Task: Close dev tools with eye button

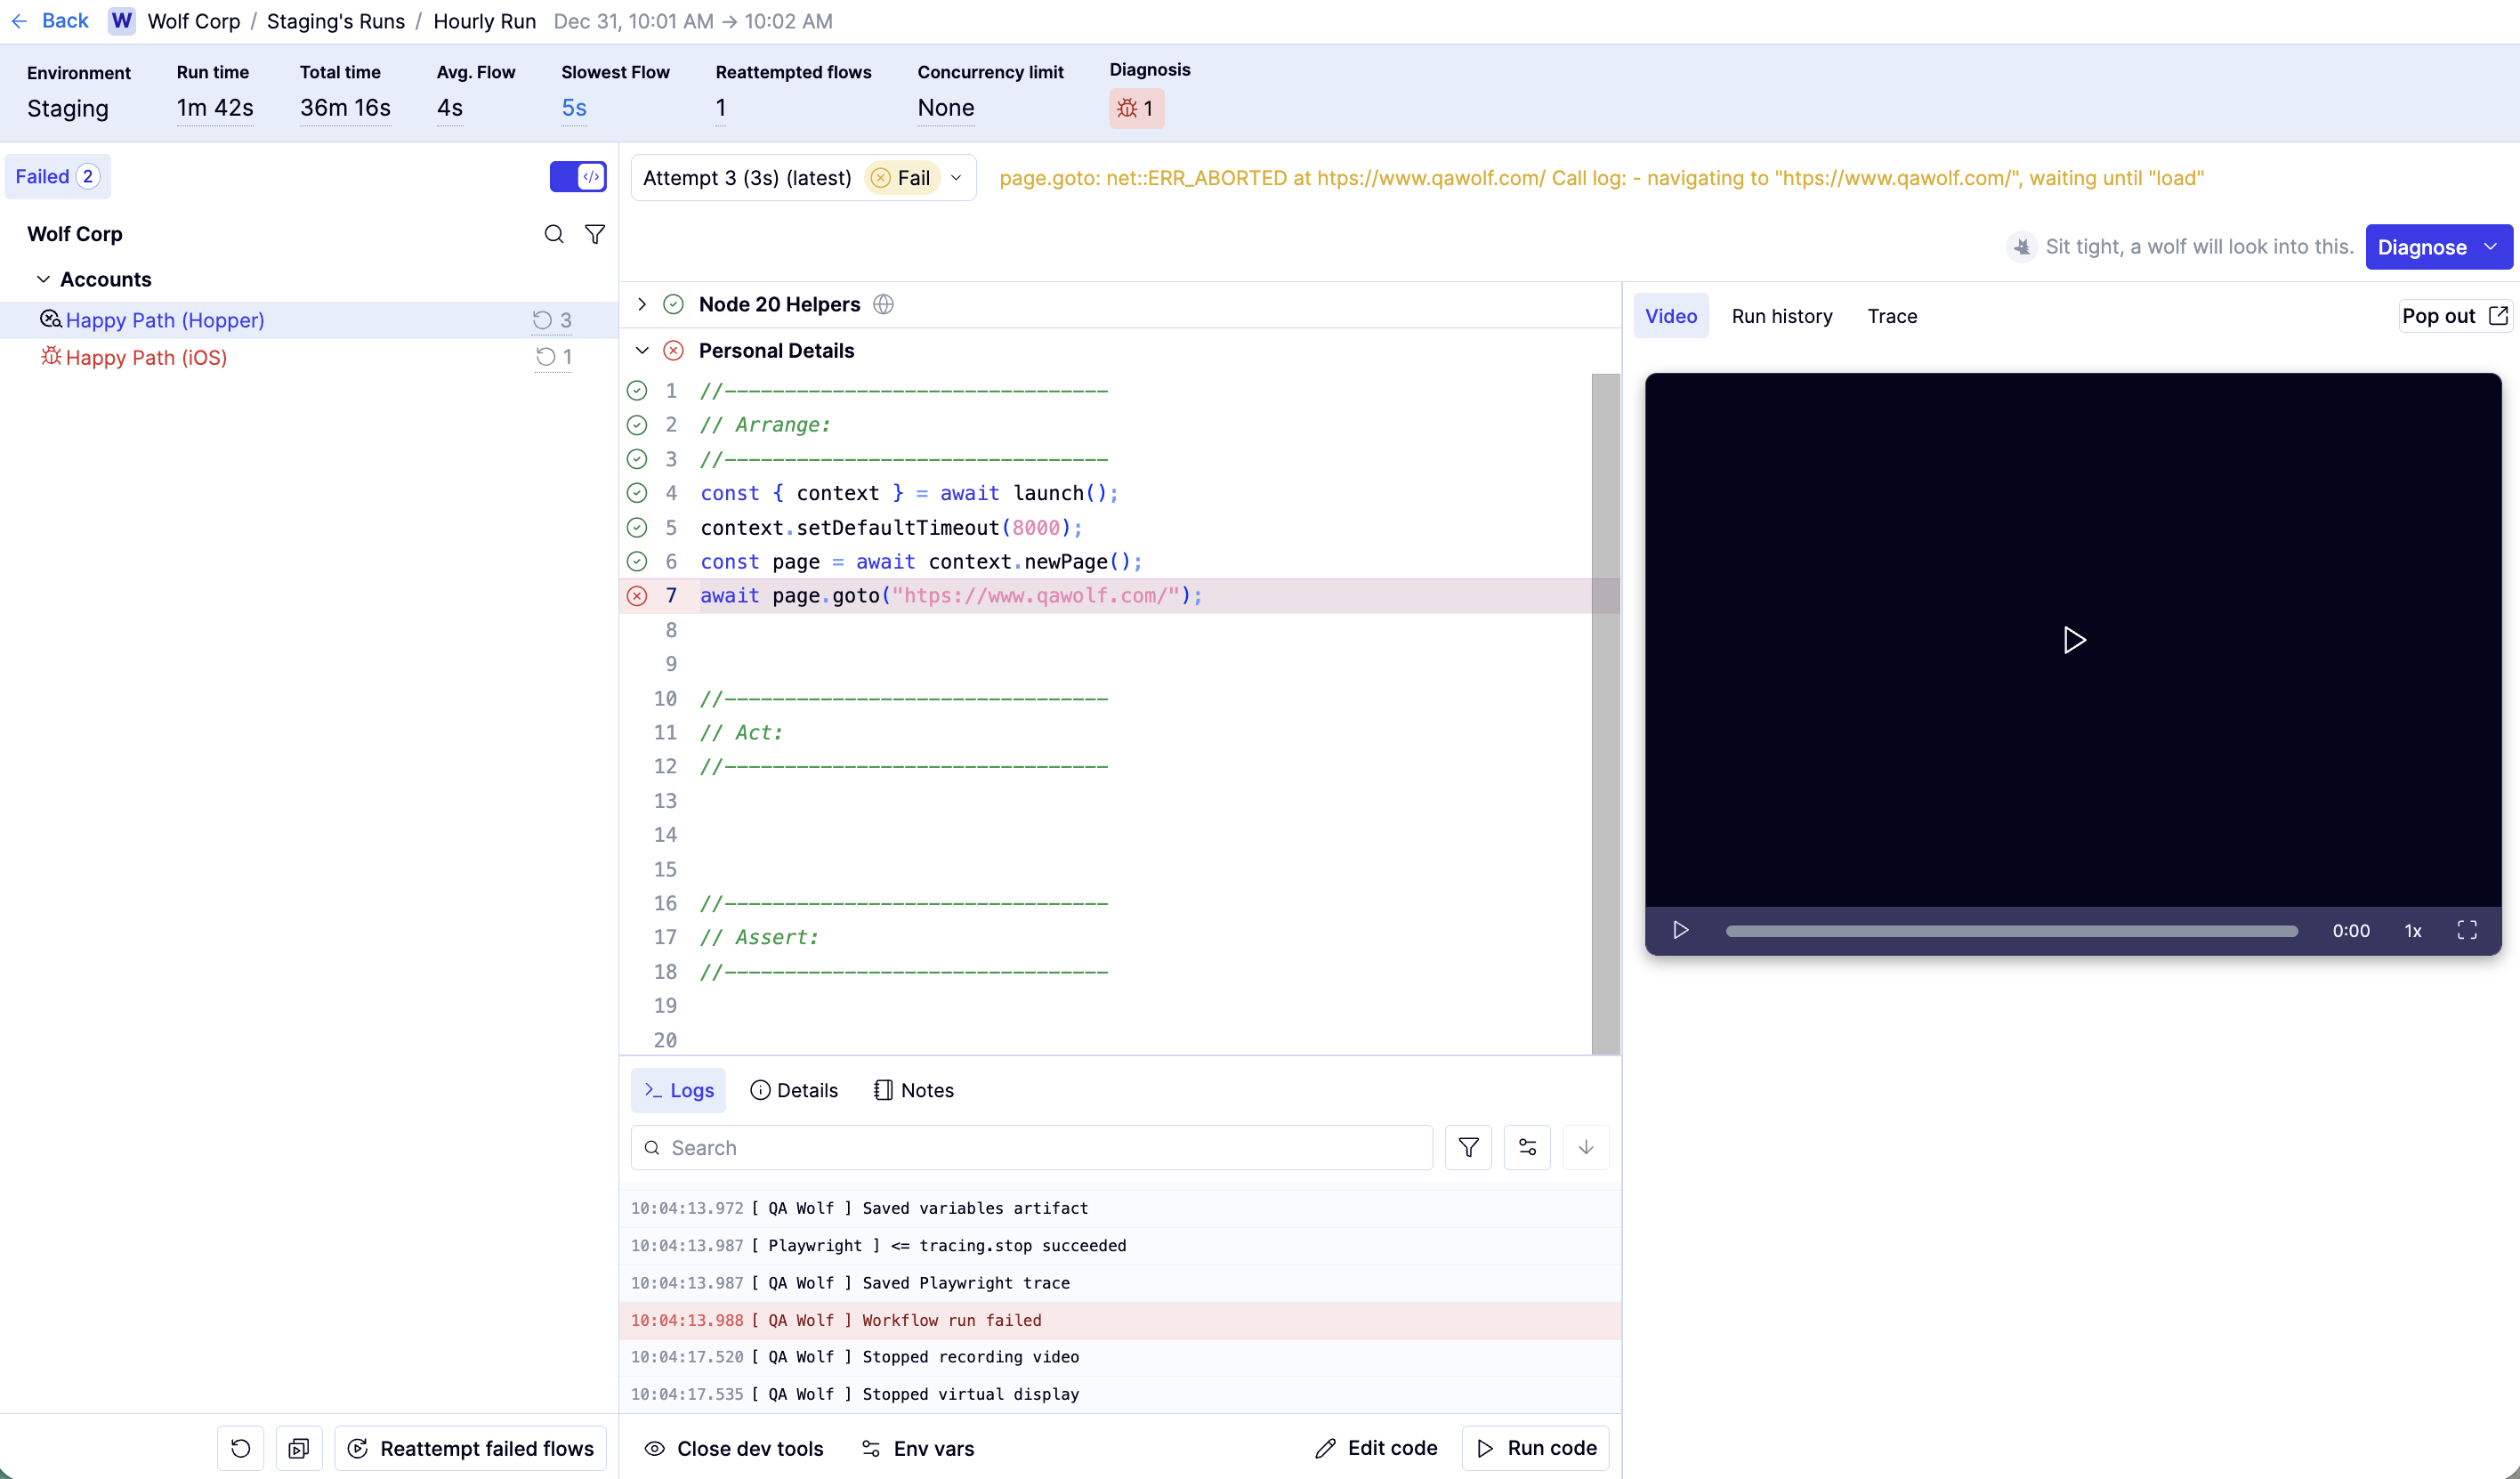Action: point(733,1448)
